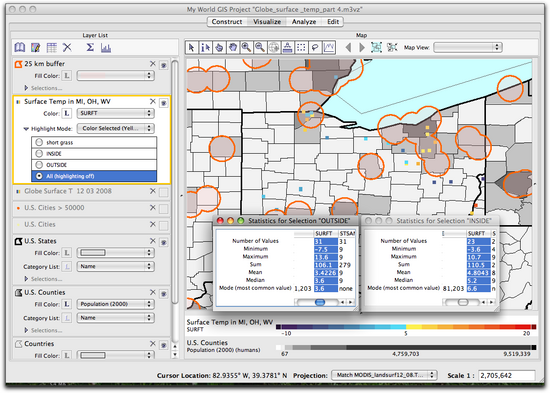Click L button beside U.S. States Category List
The image size is (550, 393).
(x=67, y=266)
